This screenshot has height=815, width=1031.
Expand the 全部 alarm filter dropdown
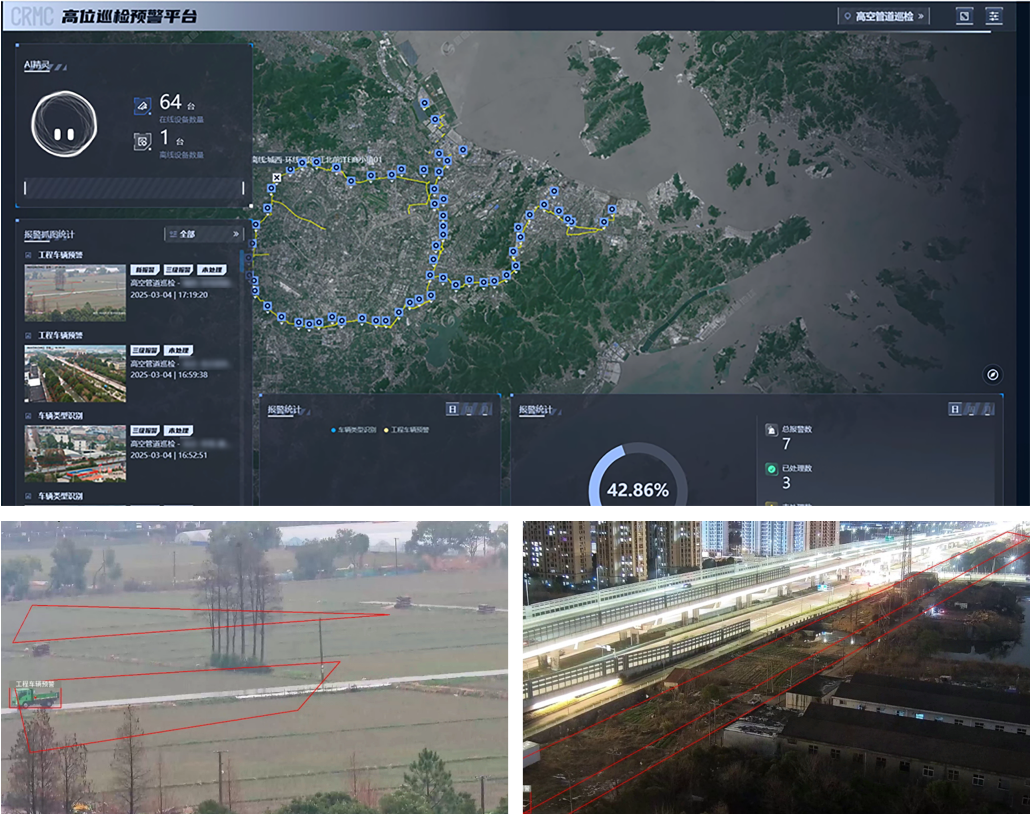tap(204, 234)
